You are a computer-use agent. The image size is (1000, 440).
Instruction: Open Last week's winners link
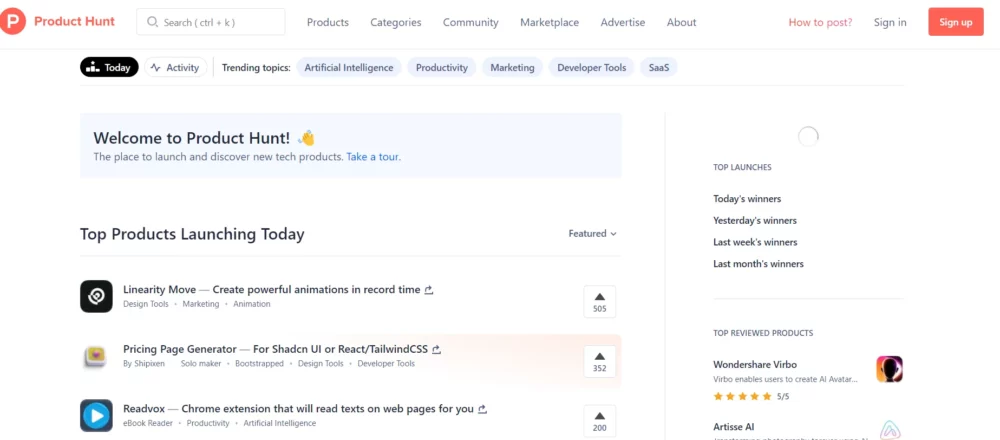click(755, 242)
